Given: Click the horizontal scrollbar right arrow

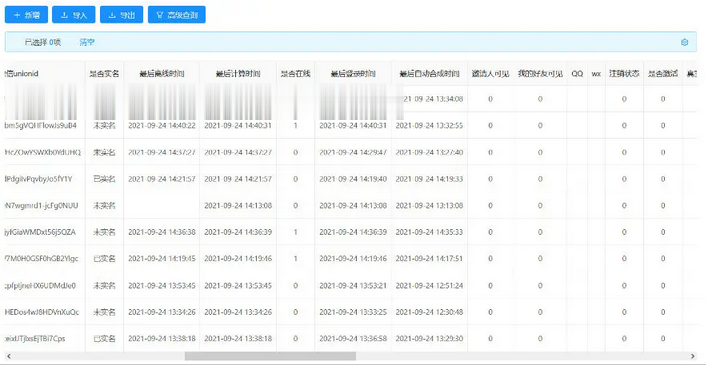Looking at the screenshot, I should click(x=693, y=356).
